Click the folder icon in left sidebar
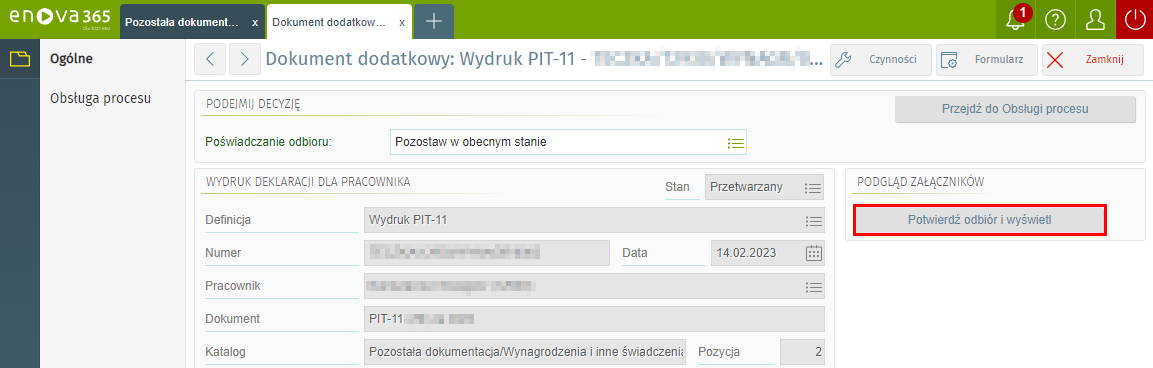1153x368 pixels. (x=20, y=59)
